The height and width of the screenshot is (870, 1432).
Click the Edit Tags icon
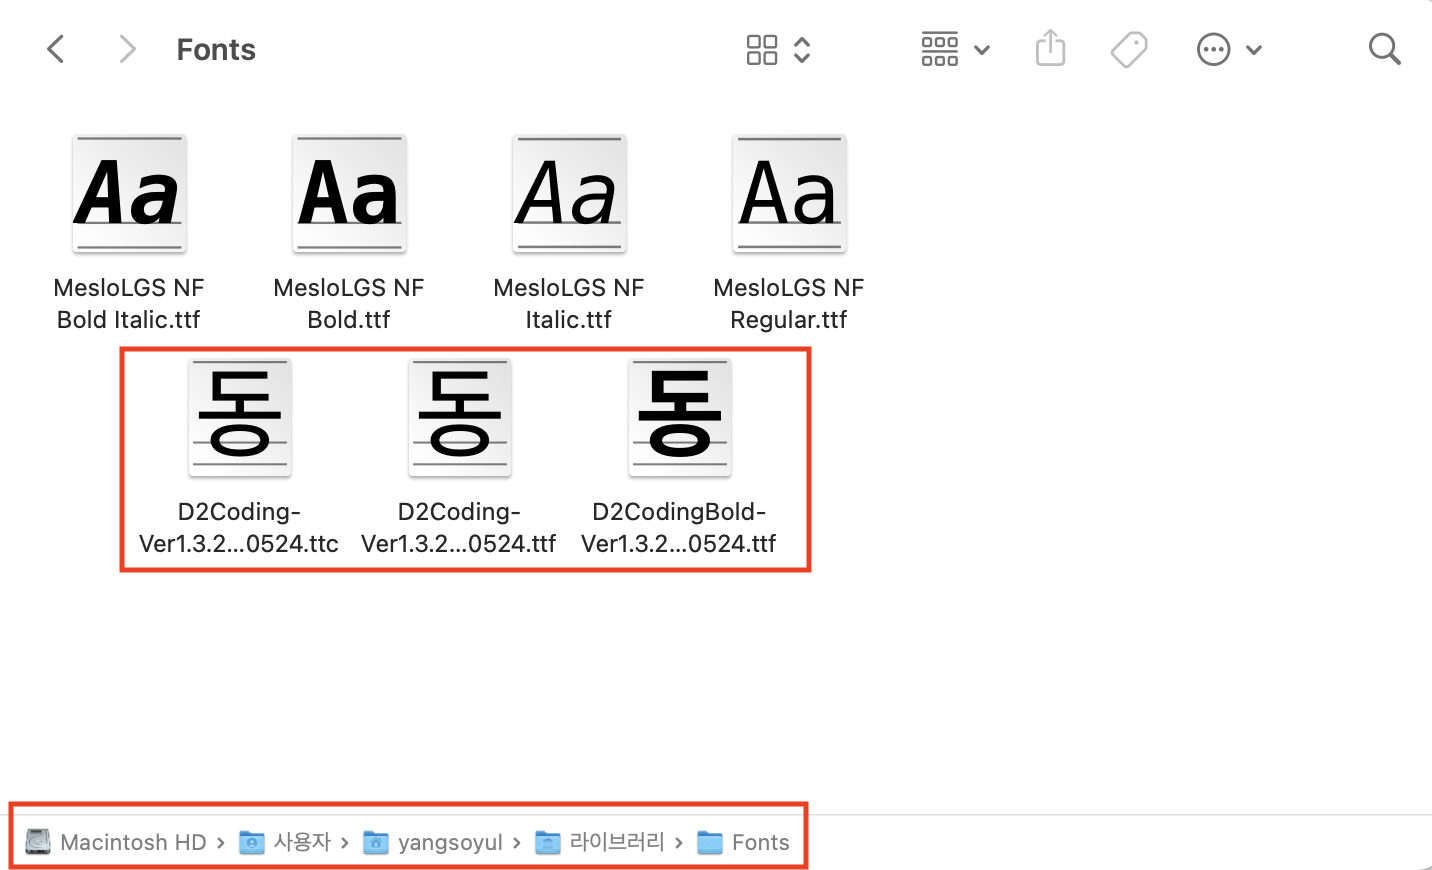(x=1129, y=49)
